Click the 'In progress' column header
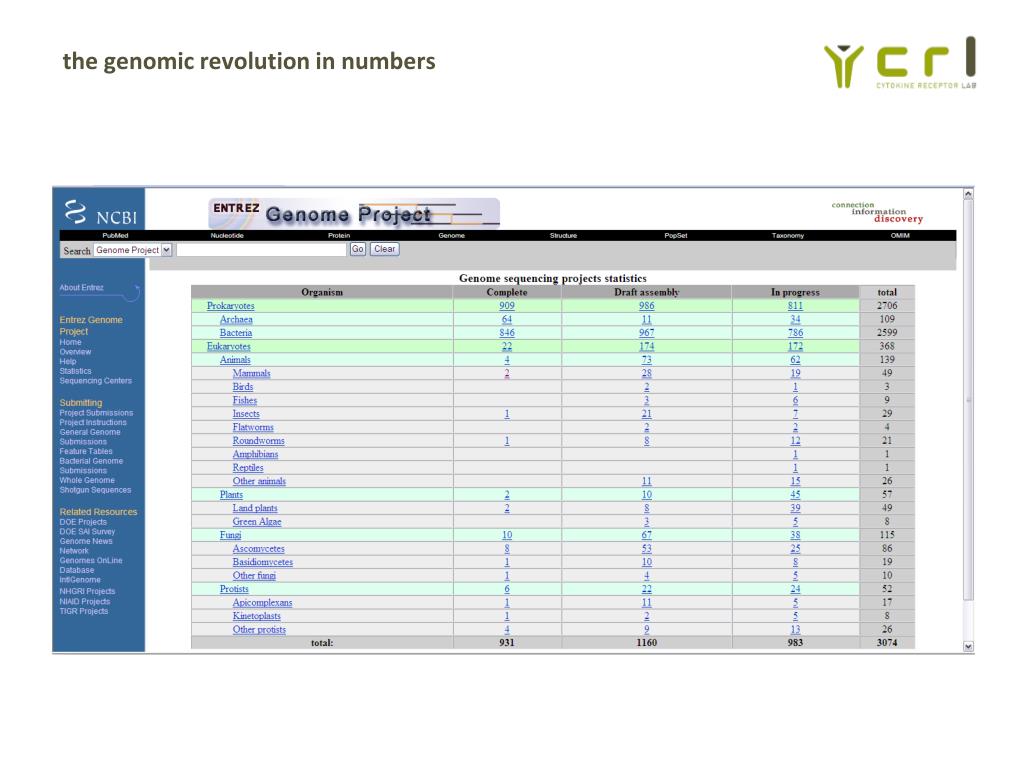The height and width of the screenshot is (768, 1024). coord(795,292)
